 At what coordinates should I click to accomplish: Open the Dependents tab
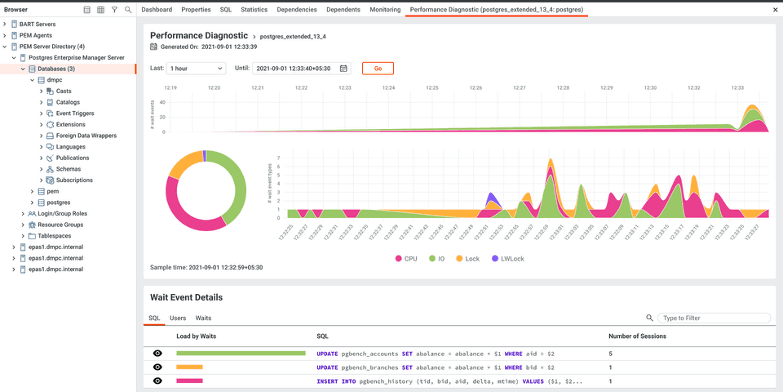(x=344, y=10)
